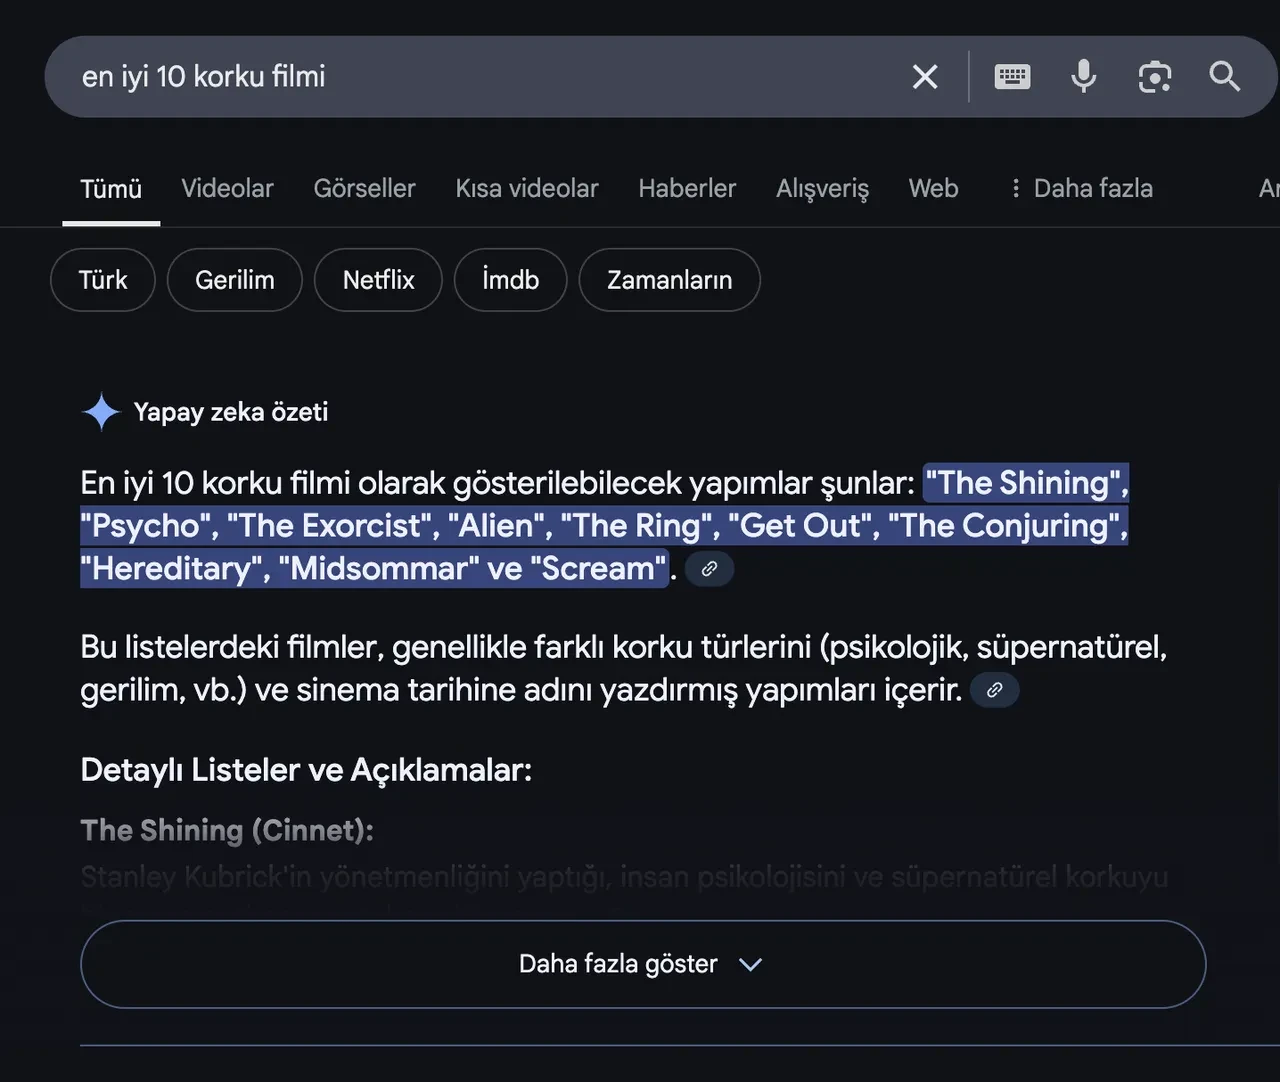This screenshot has height=1082, width=1280.
Task: Click the chevron arrow on Daha fazla göster
Action: click(x=751, y=964)
